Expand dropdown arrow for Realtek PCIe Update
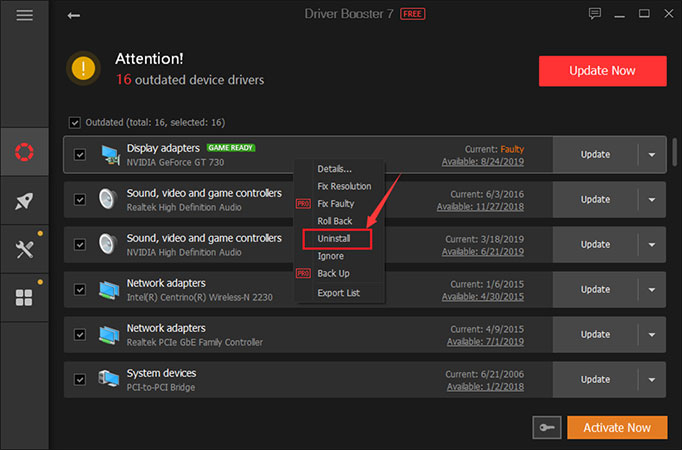The image size is (682, 450). point(652,334)
